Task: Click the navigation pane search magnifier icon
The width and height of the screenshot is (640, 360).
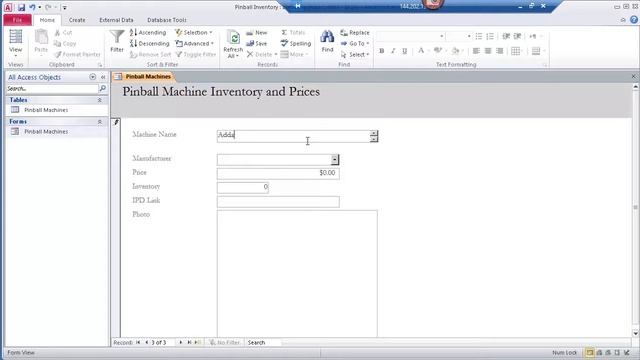Action: [103, 89]
